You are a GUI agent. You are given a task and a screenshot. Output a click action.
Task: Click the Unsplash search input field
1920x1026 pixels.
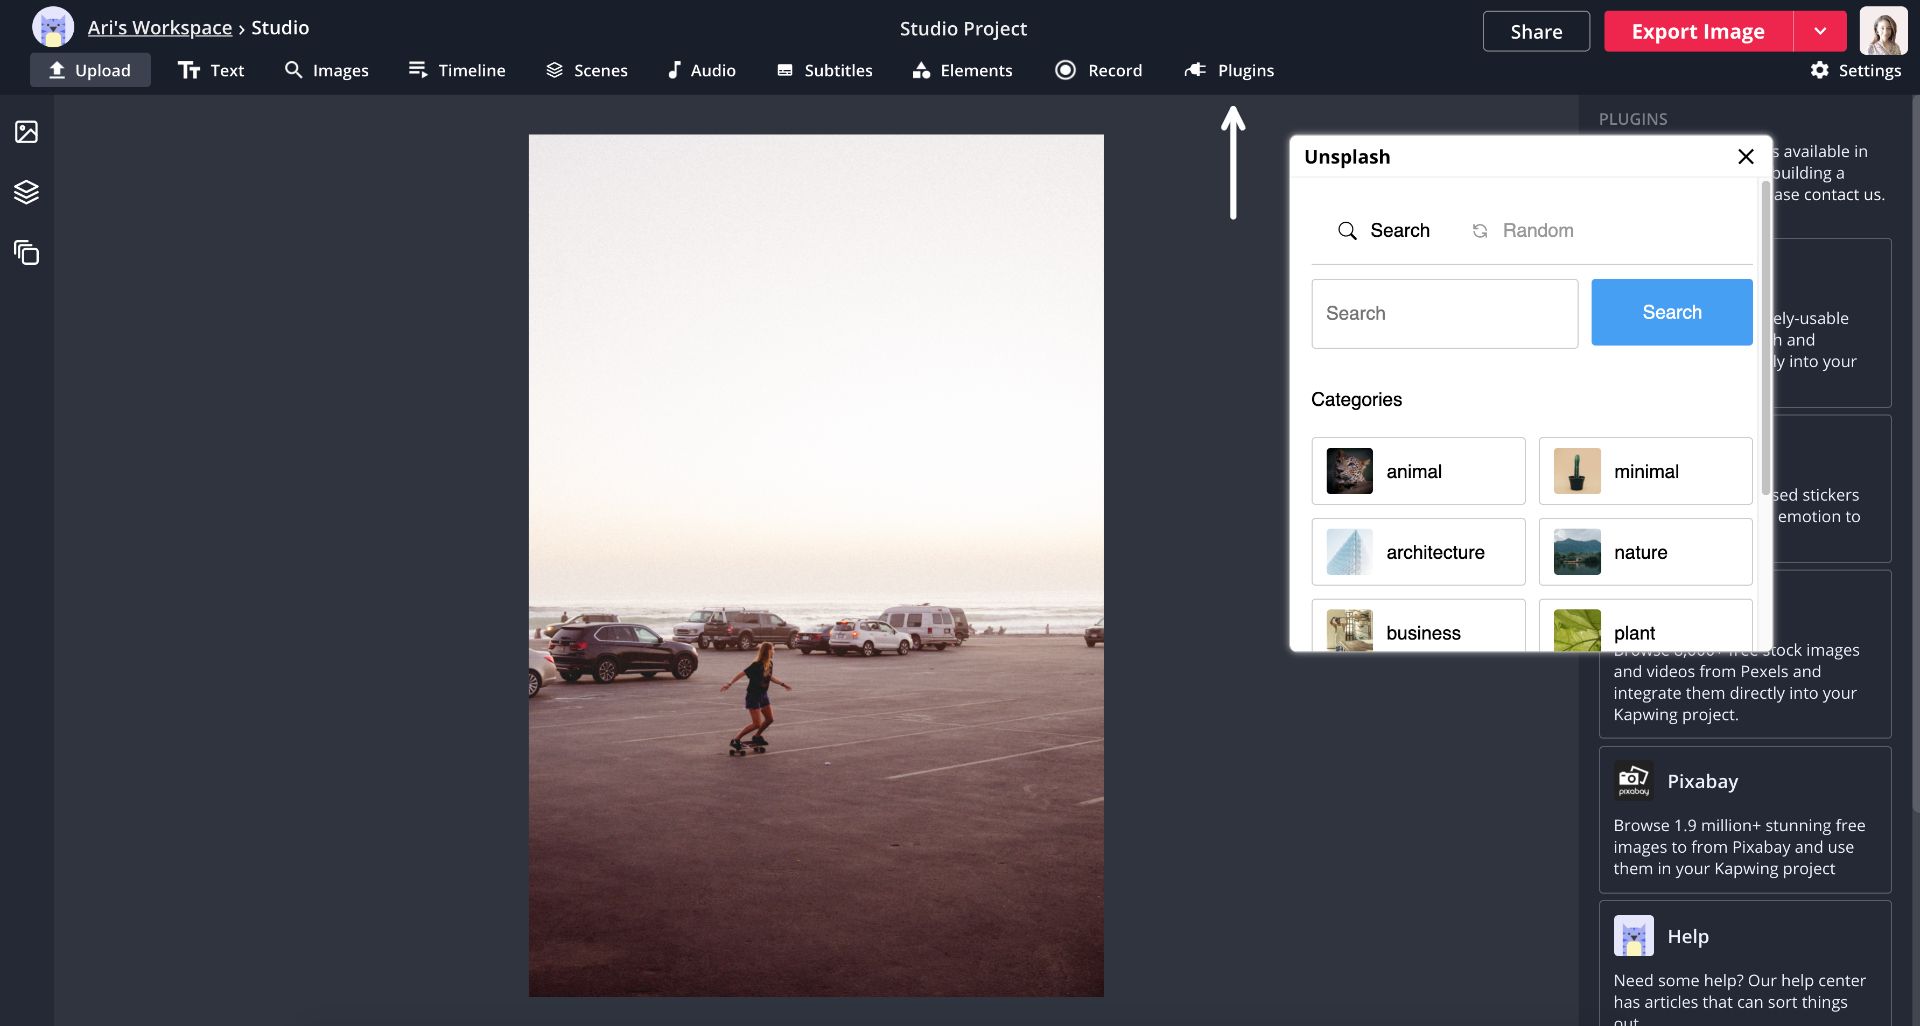coord(1444,314)
